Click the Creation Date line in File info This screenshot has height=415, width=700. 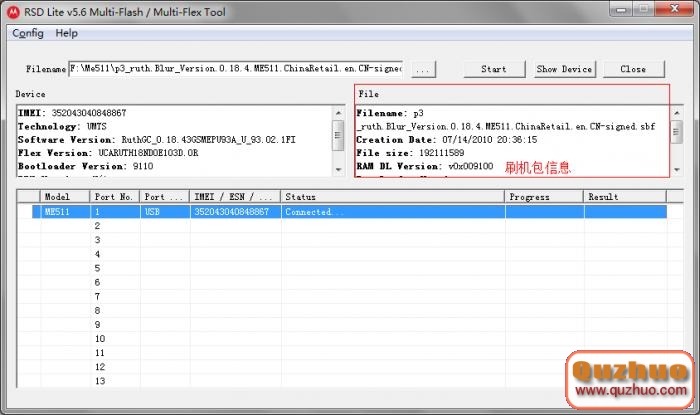coord(446,140)
